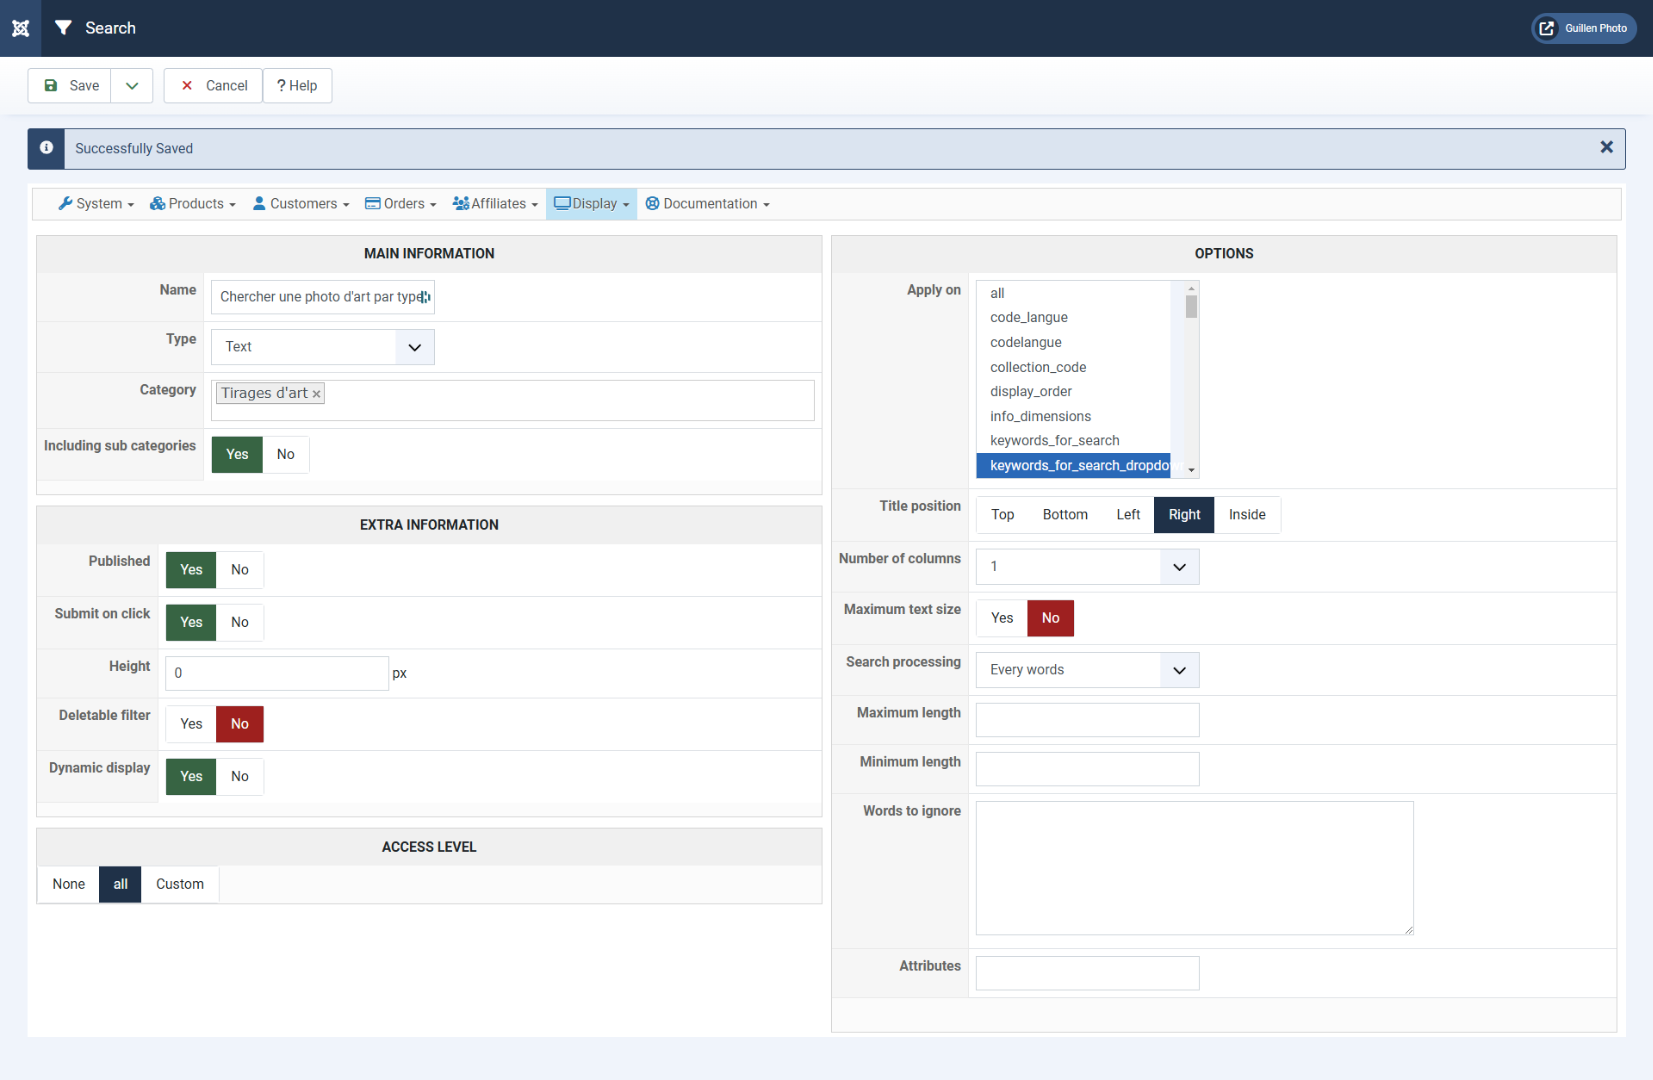Viewport: 1653px width, 1080px height.
Task: Click the Joomla logo icon
Action: (x=20, y=28)
